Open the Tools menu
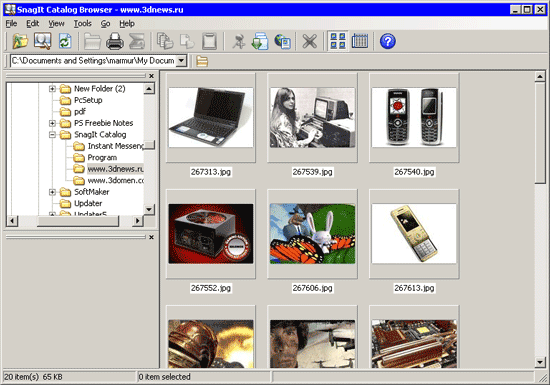This screenshot has height=385, width=550. (x=82, y=23)
